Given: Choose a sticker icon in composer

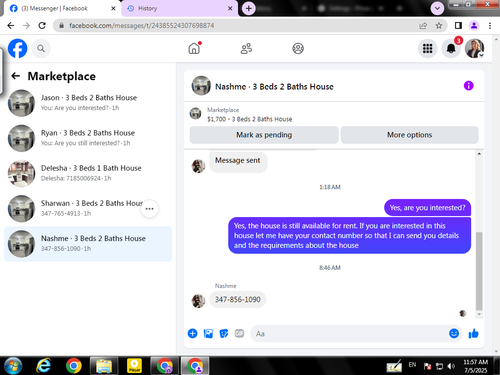Looking at the screenshot, I should [224, 333].
